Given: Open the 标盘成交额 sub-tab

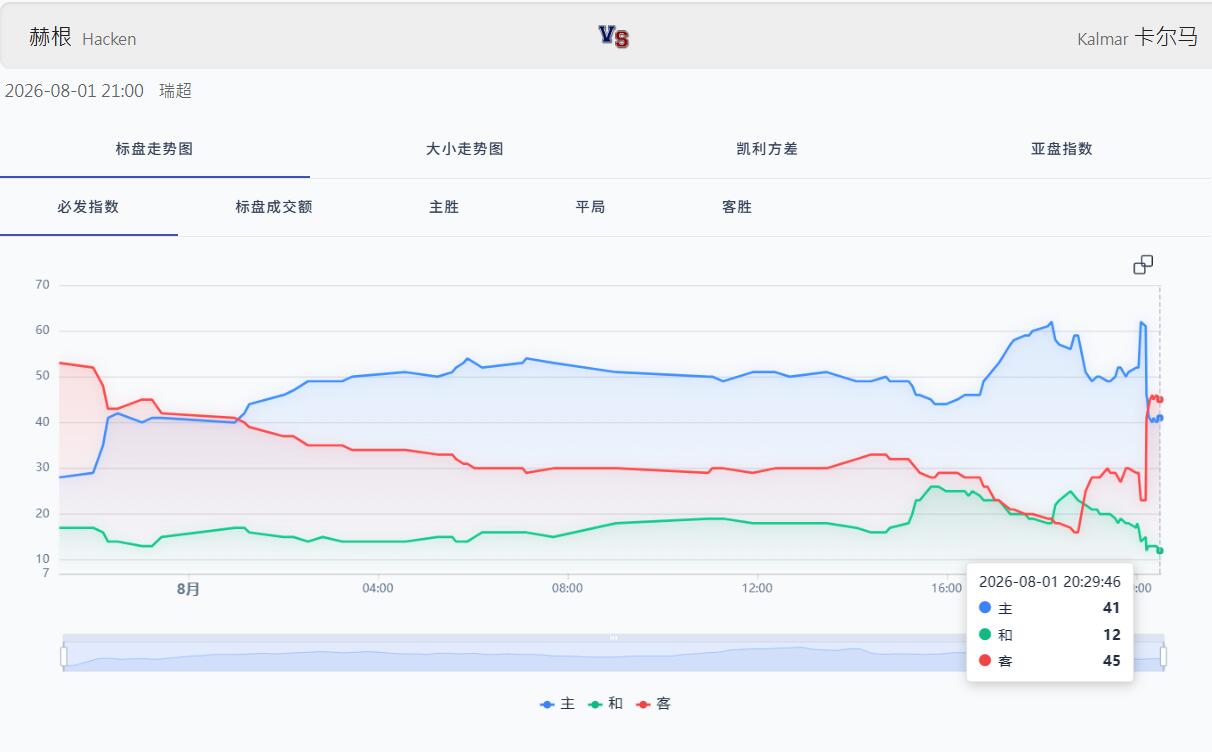Looking at the screenshot, I should (274, 207).
